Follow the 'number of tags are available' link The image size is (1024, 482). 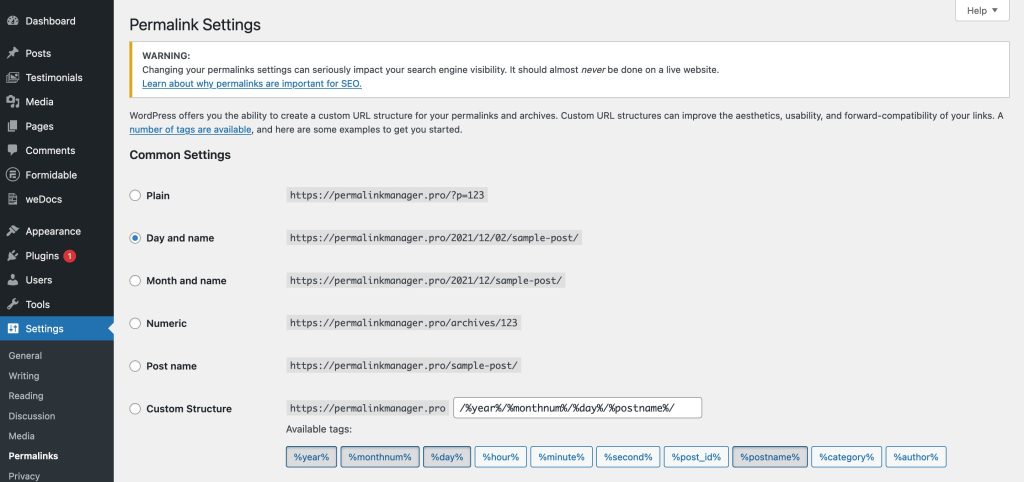point(190,129)
